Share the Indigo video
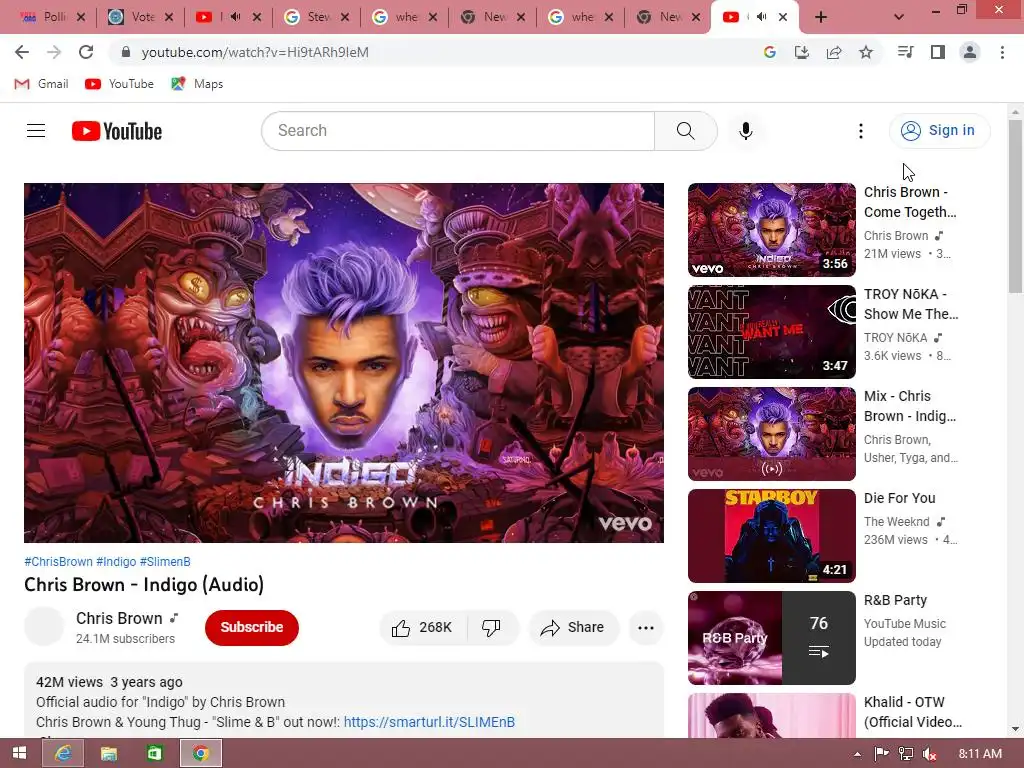The height and width of the screenshot is (768, 1024). coord(573,628)
